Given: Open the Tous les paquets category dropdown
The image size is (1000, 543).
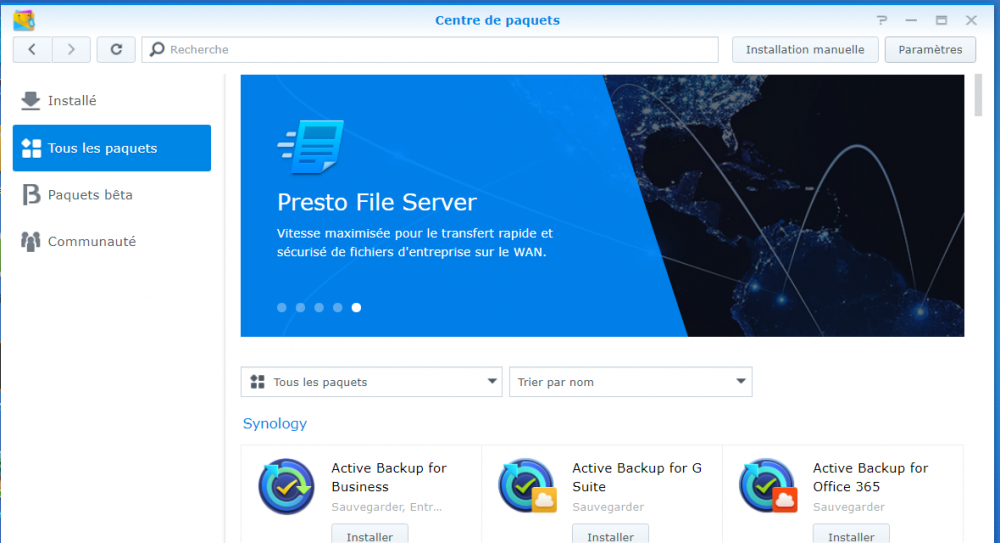Looking at the screenshot, I should [371, 382].
